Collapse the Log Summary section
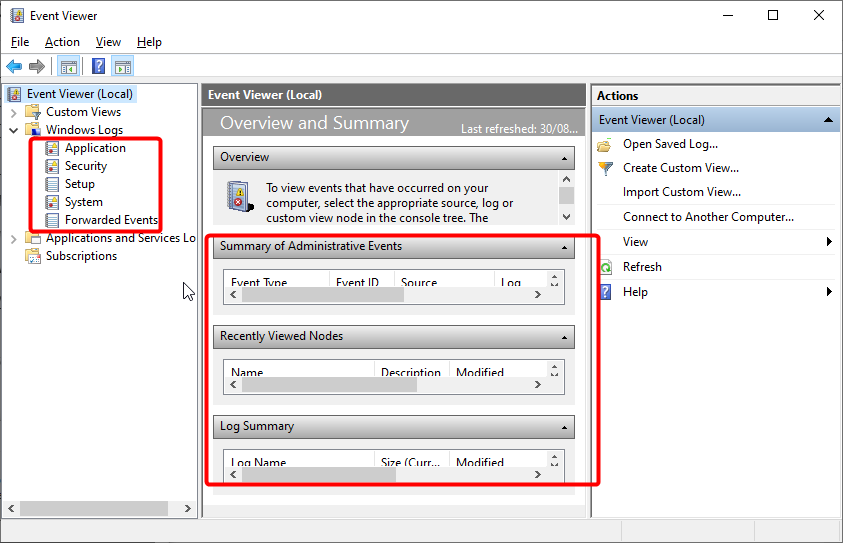The width and height of the screenshot is (843, 543). pyautogui.click(x=565, y=427)
